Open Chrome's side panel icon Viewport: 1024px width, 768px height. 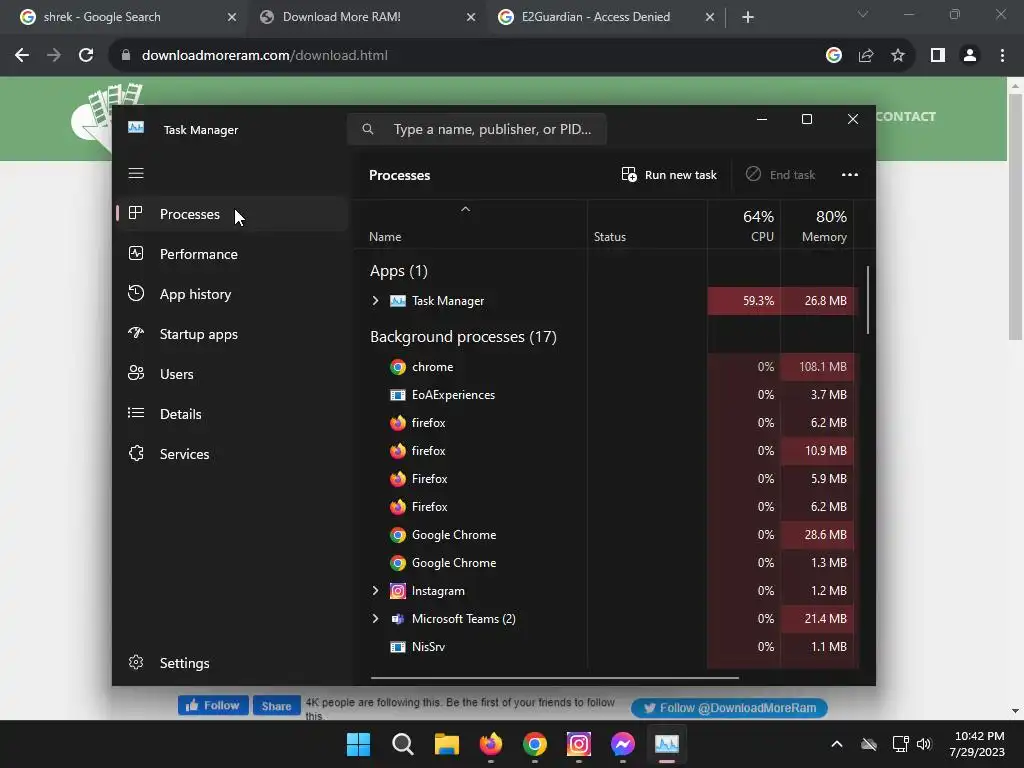tap(938, 56)
